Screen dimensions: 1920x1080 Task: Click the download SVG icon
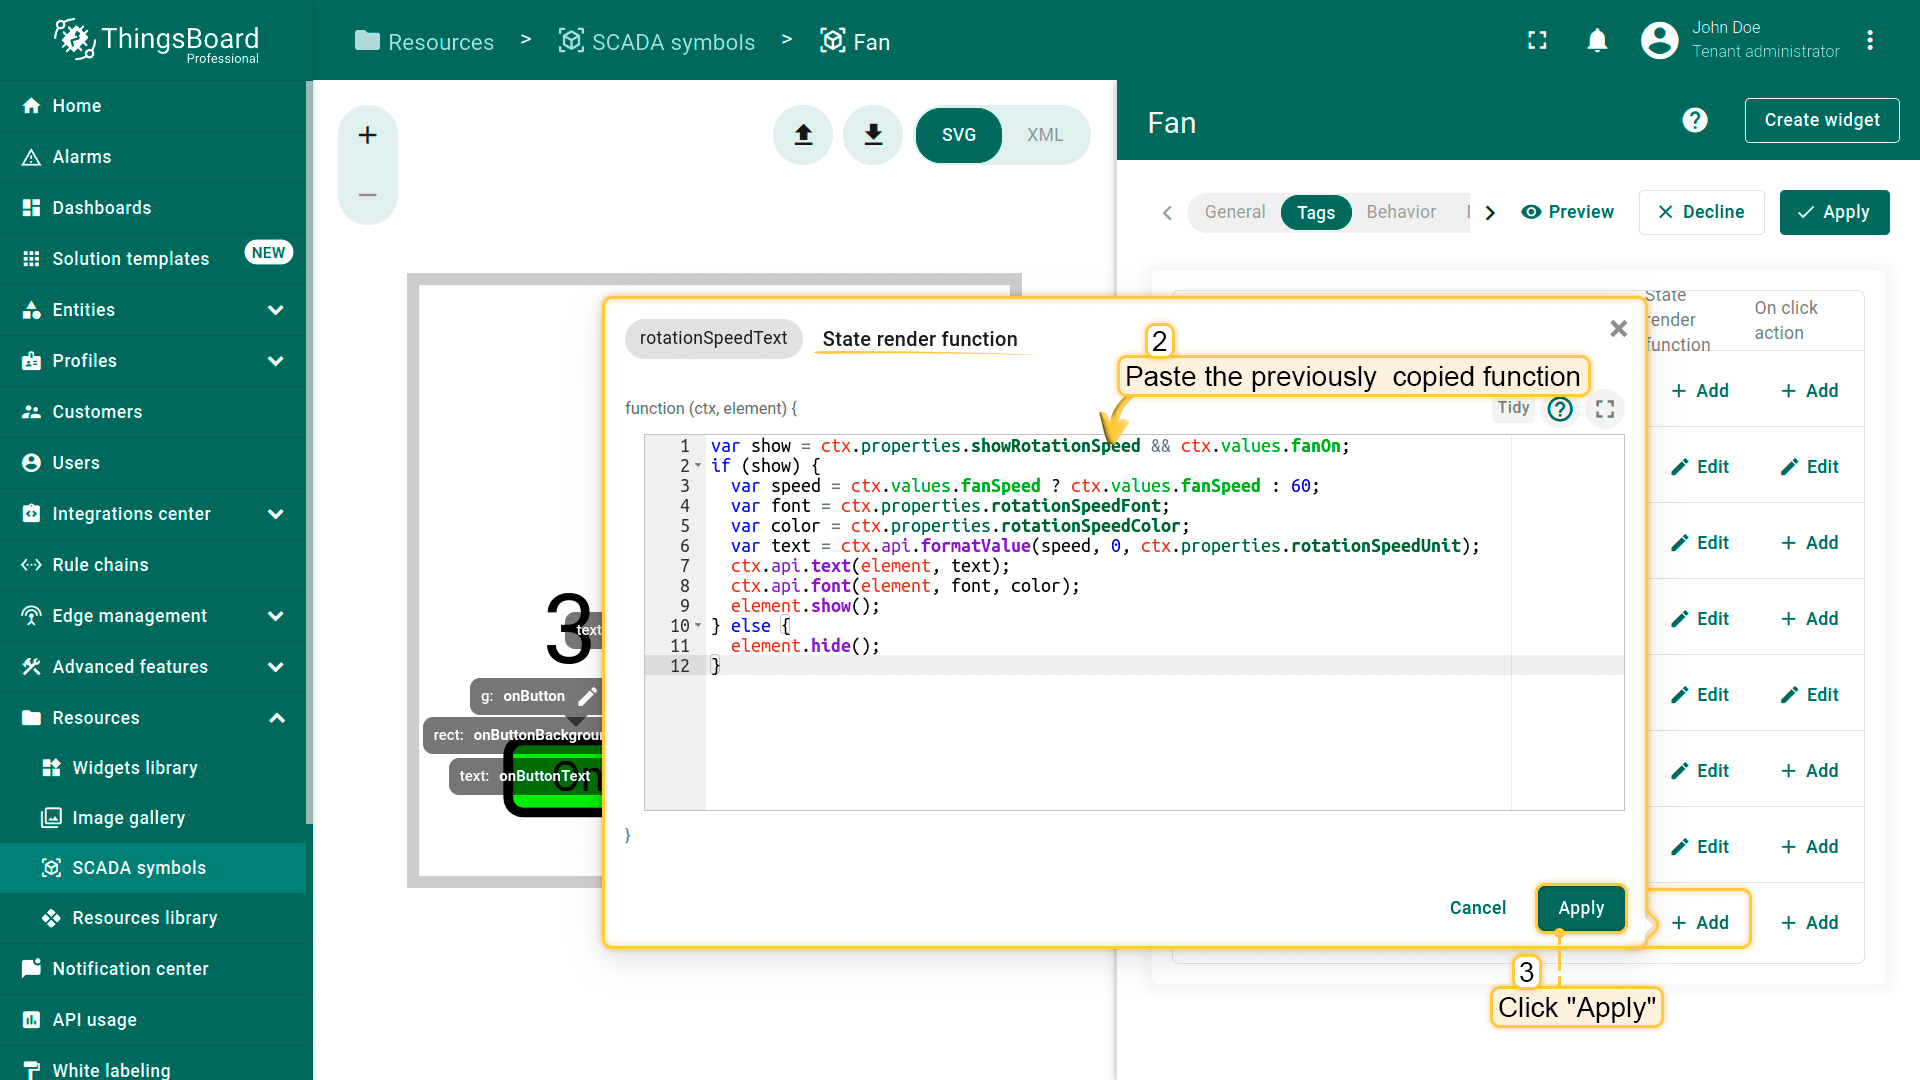[873, 135]
